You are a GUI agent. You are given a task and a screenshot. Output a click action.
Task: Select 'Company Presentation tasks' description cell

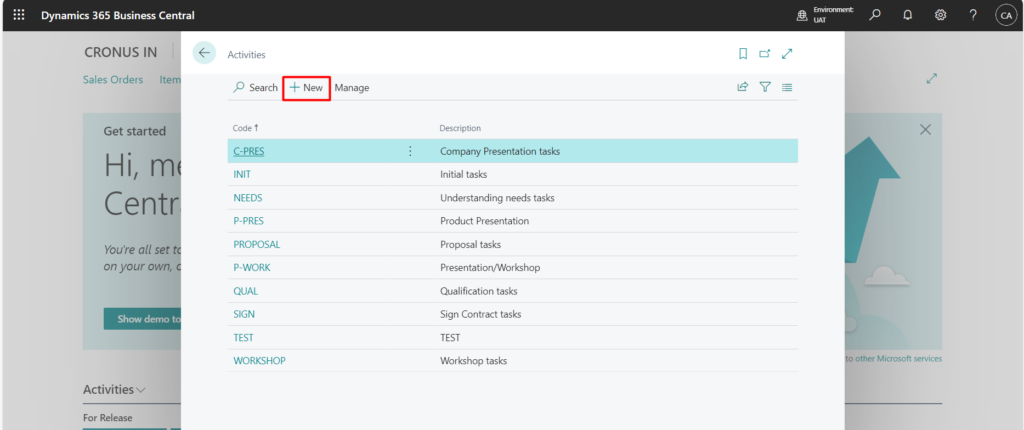[x=500, y=151]
